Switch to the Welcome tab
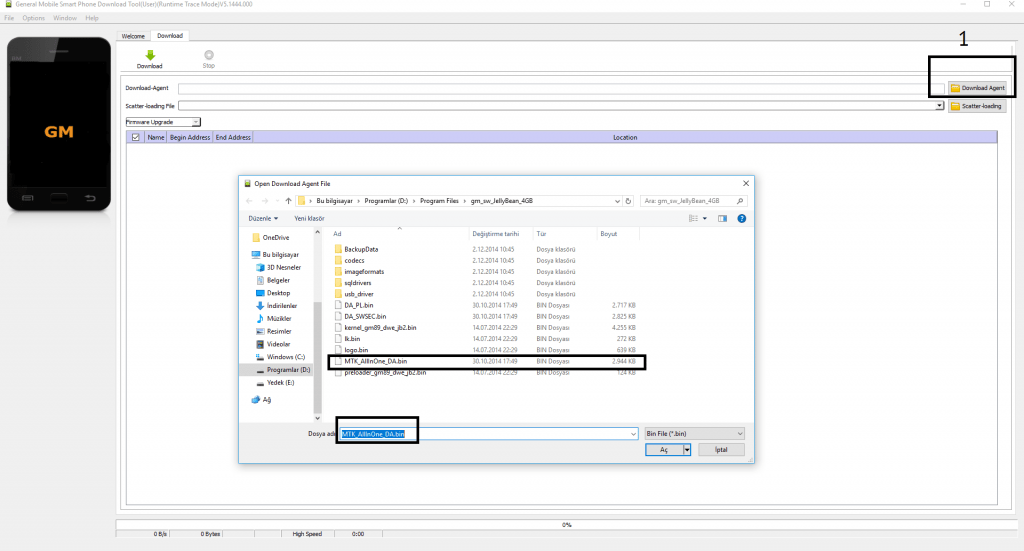This screenshot has height=551, width=1024. tap(133, 36)
